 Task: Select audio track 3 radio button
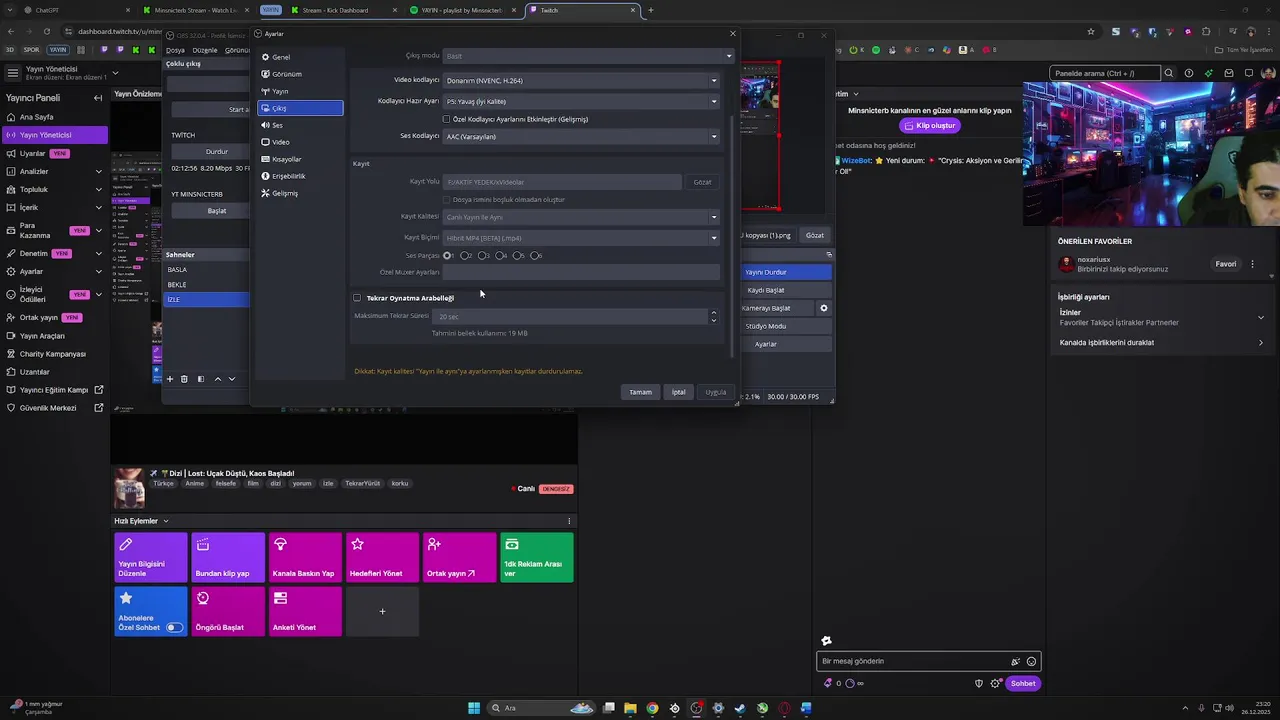[483, 256]
